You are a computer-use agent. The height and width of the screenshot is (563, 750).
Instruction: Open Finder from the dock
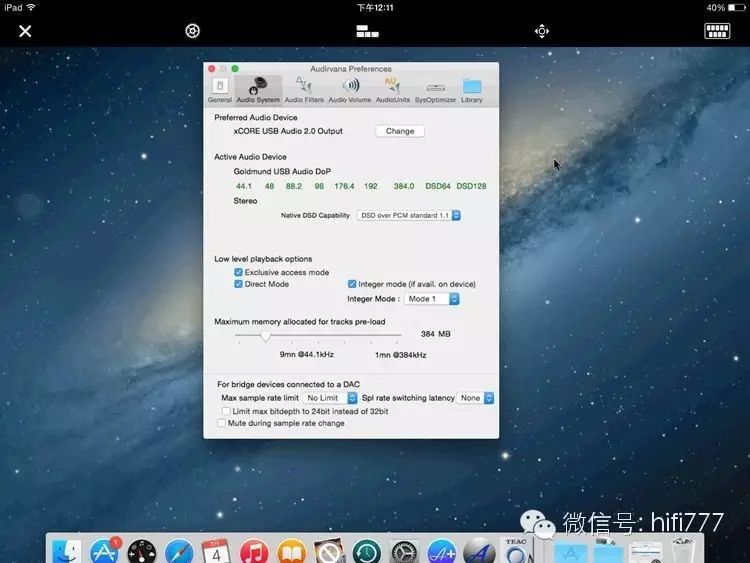coord(66,551)
